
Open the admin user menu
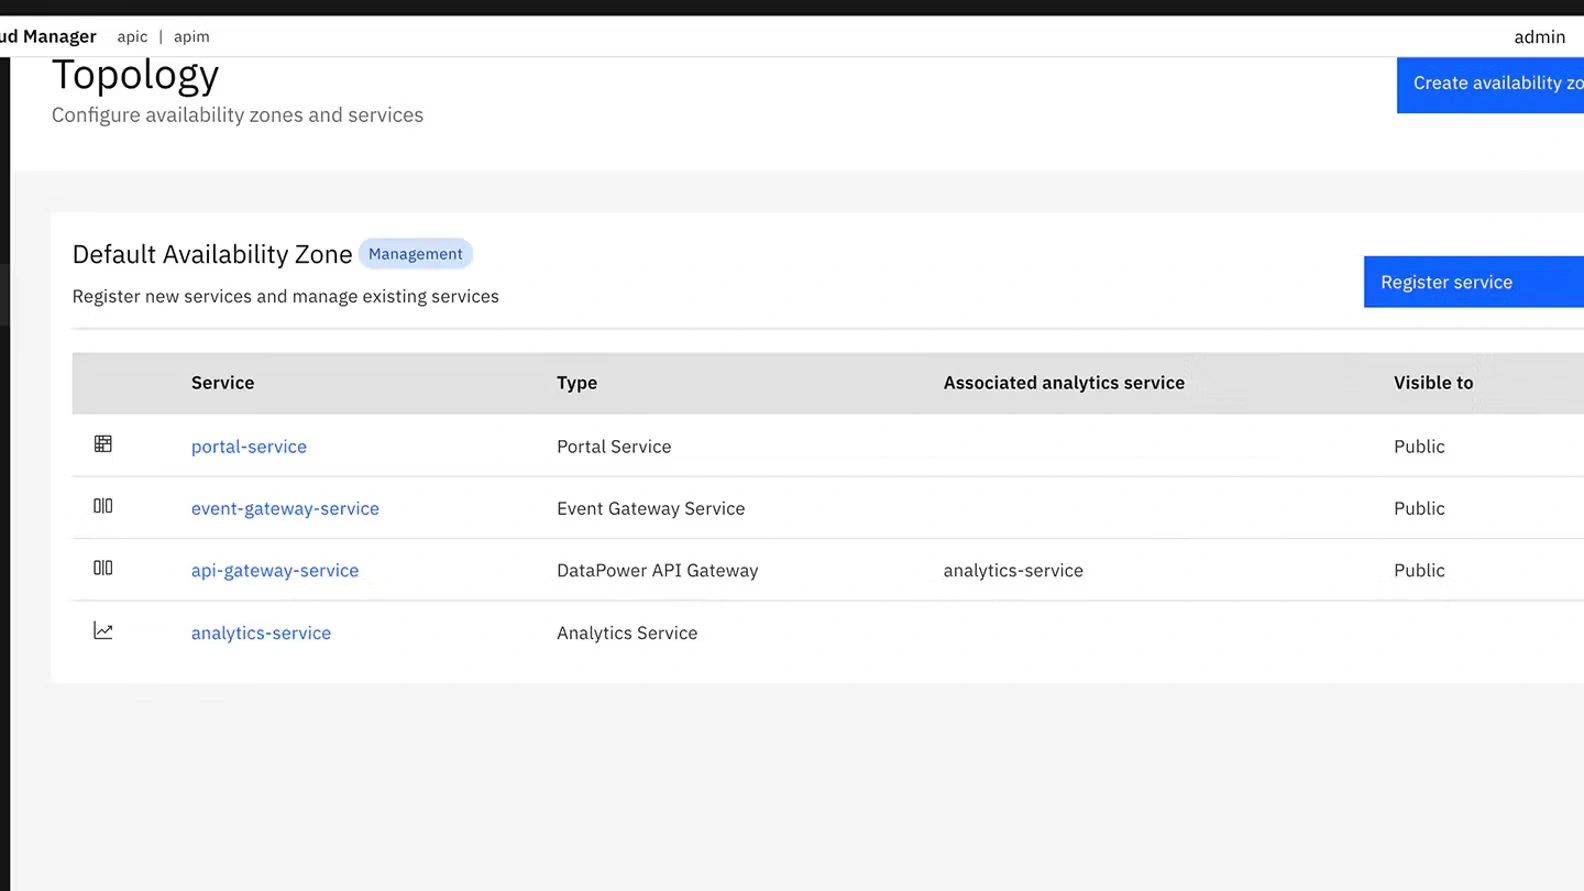(1539, 37)
